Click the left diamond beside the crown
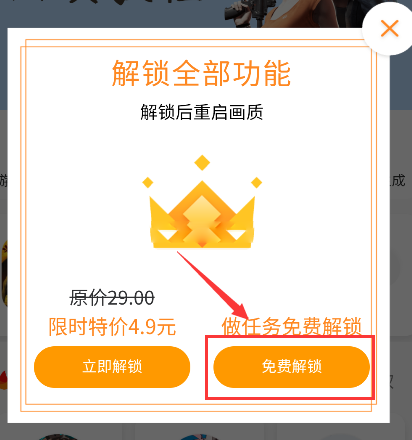The image size is (412, 440). pyautogui.click(x=148, y=183)
